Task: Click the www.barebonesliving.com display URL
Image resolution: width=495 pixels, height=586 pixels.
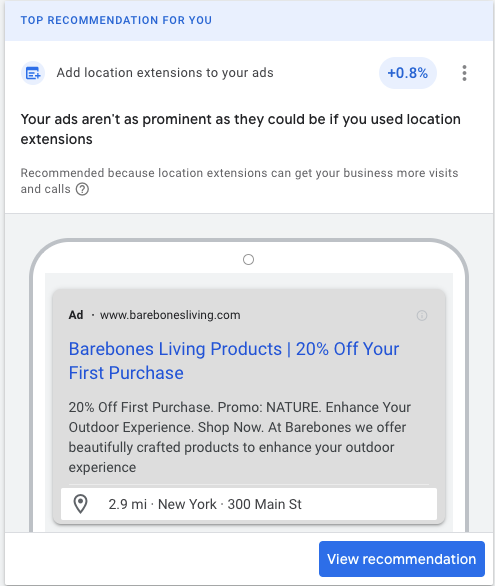Action: 170,315
